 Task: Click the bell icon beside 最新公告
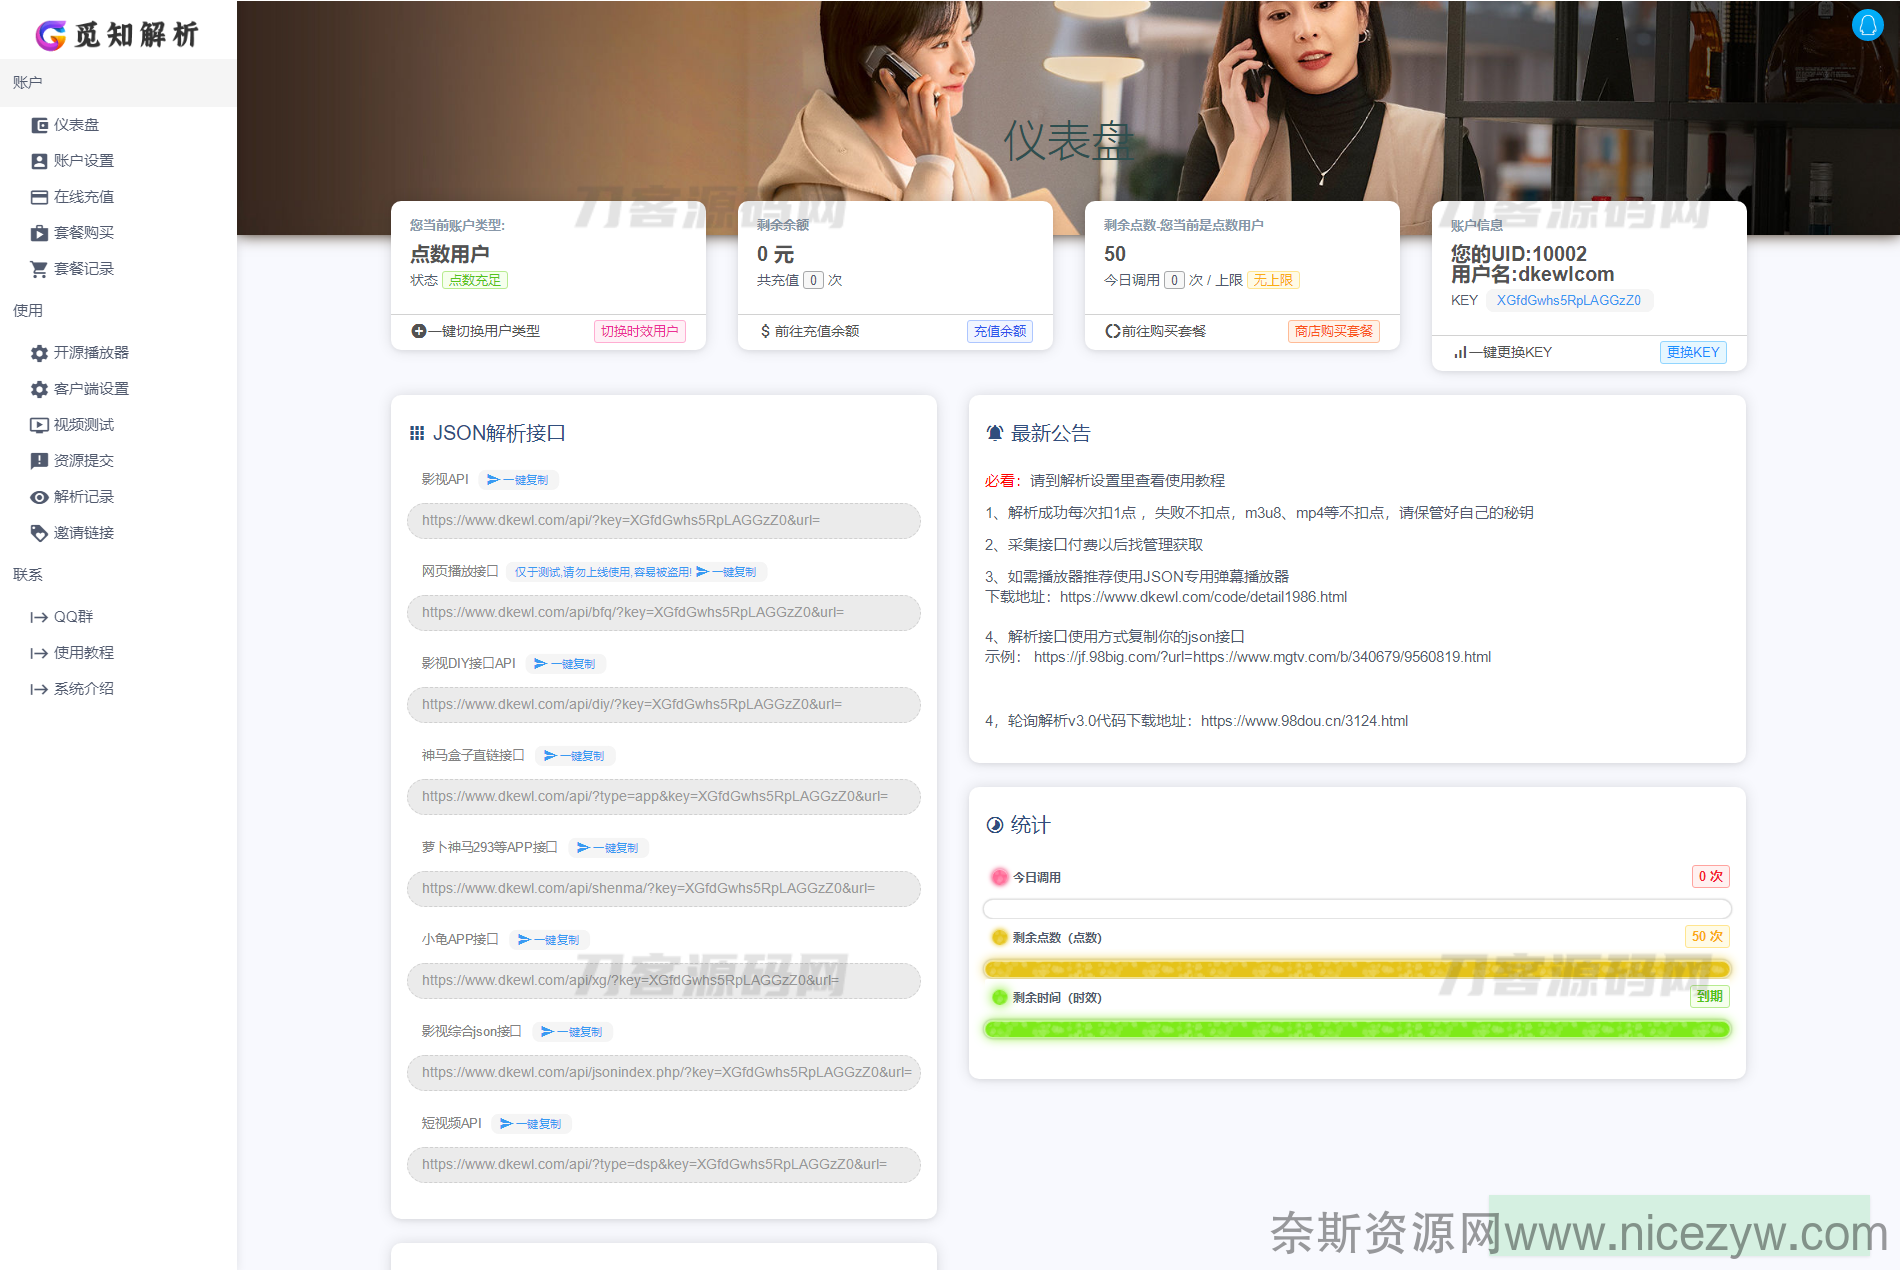tap(995, 433)
